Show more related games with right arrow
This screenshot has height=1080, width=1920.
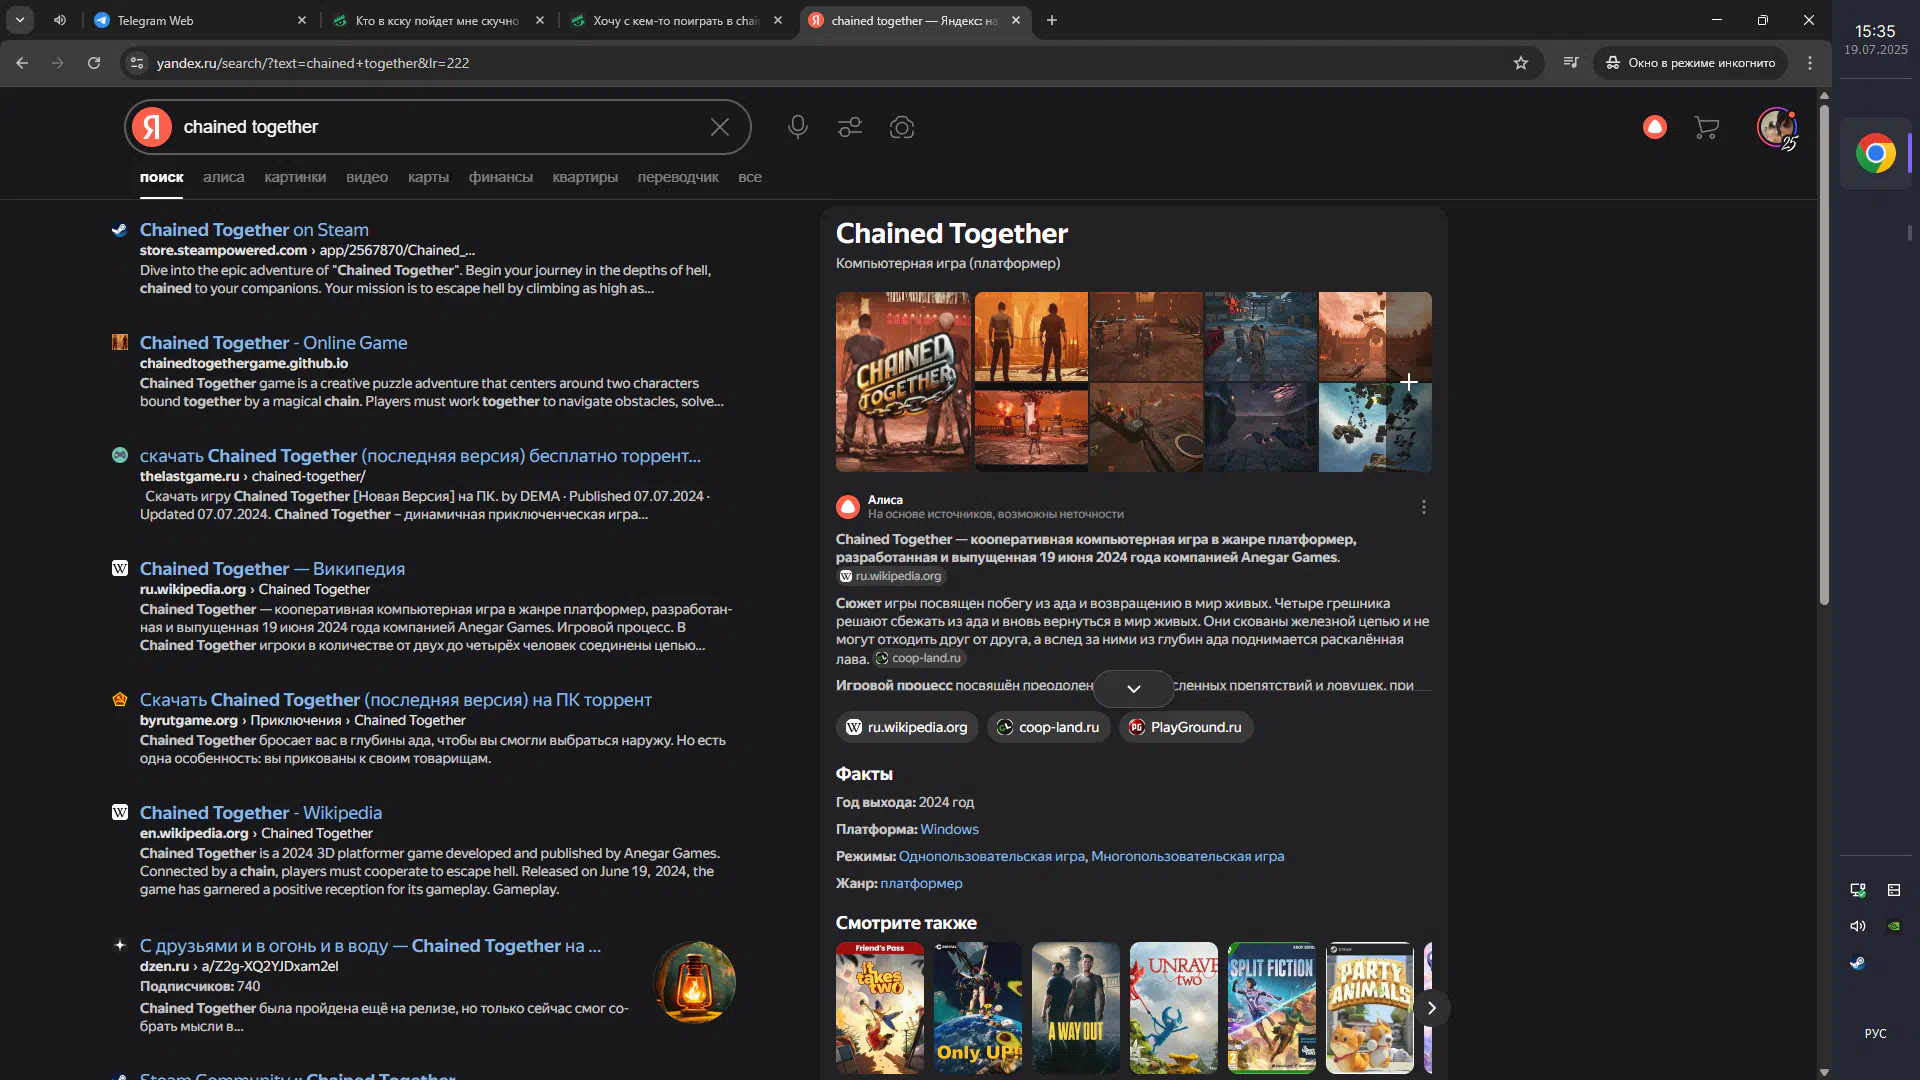click(x=1431, y=1008)
